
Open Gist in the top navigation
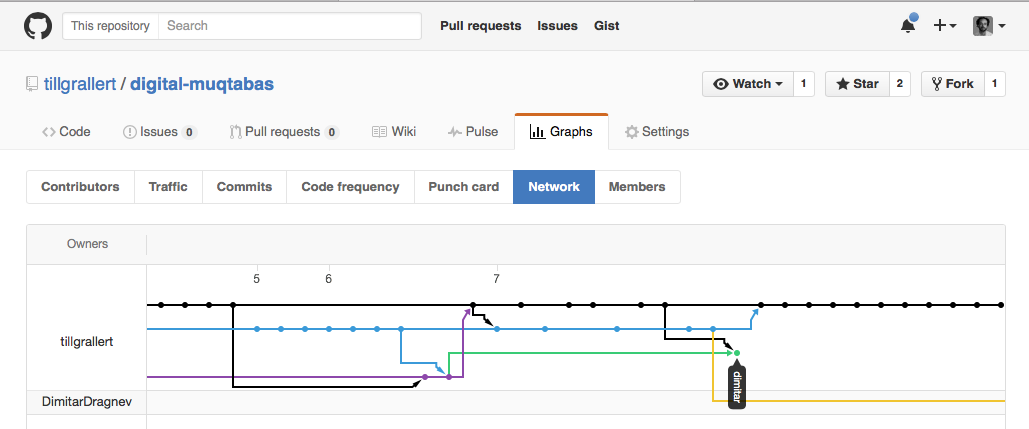(x=606, y=26)
